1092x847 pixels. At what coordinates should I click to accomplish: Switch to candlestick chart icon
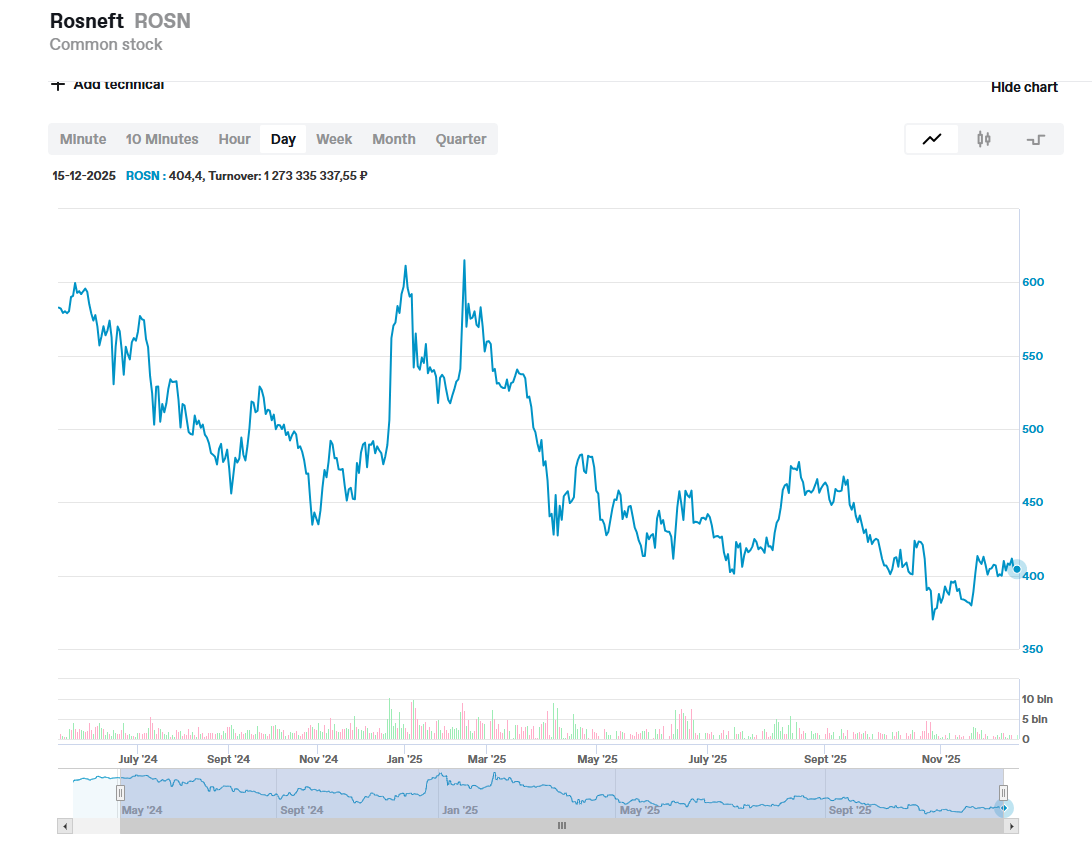click(983, 139)
